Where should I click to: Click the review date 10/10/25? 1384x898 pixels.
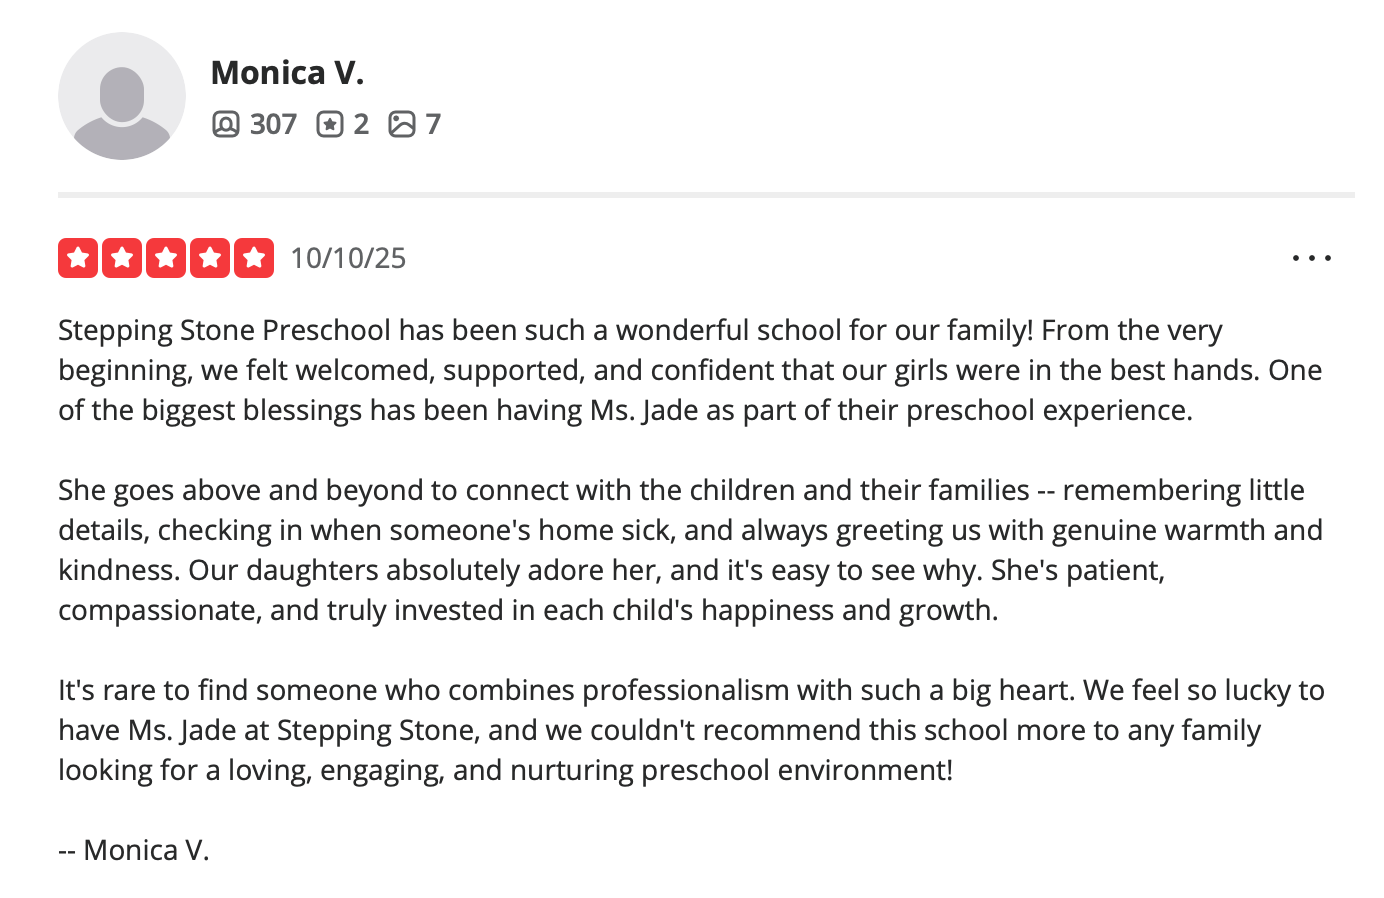348,258
